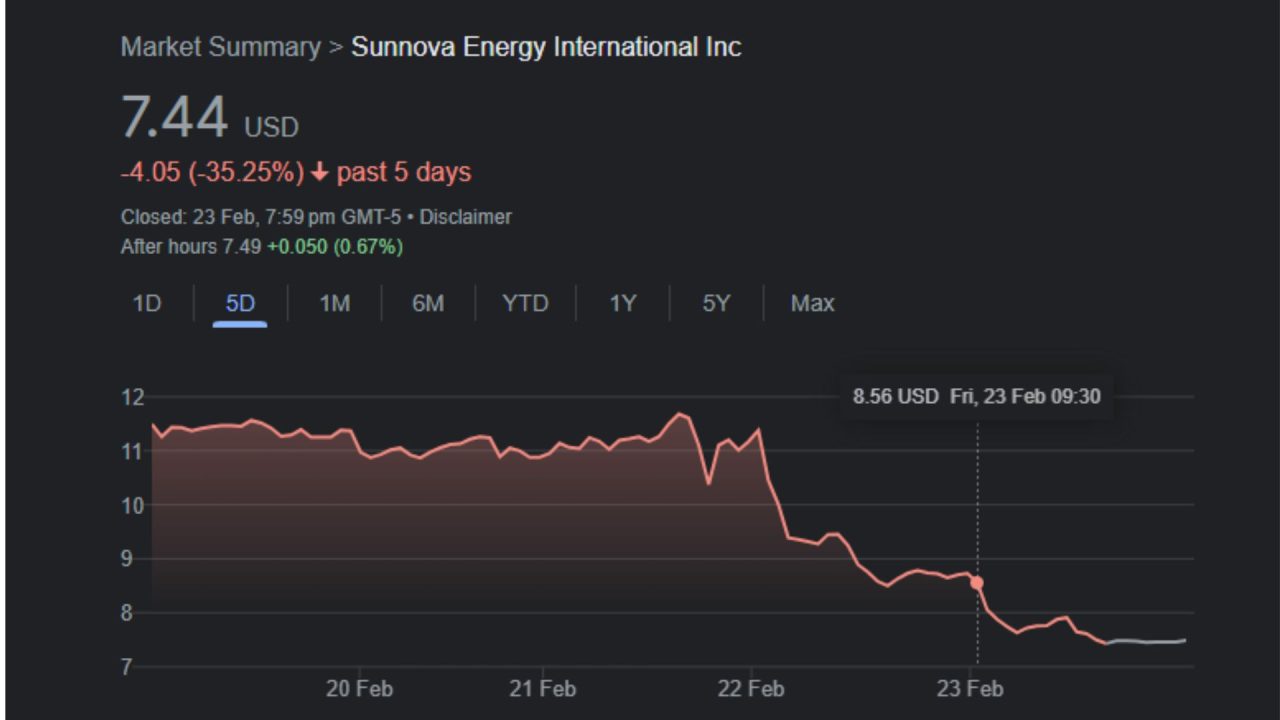
Task: Select the 1D time range tab
Action: (x=147, y=303)
